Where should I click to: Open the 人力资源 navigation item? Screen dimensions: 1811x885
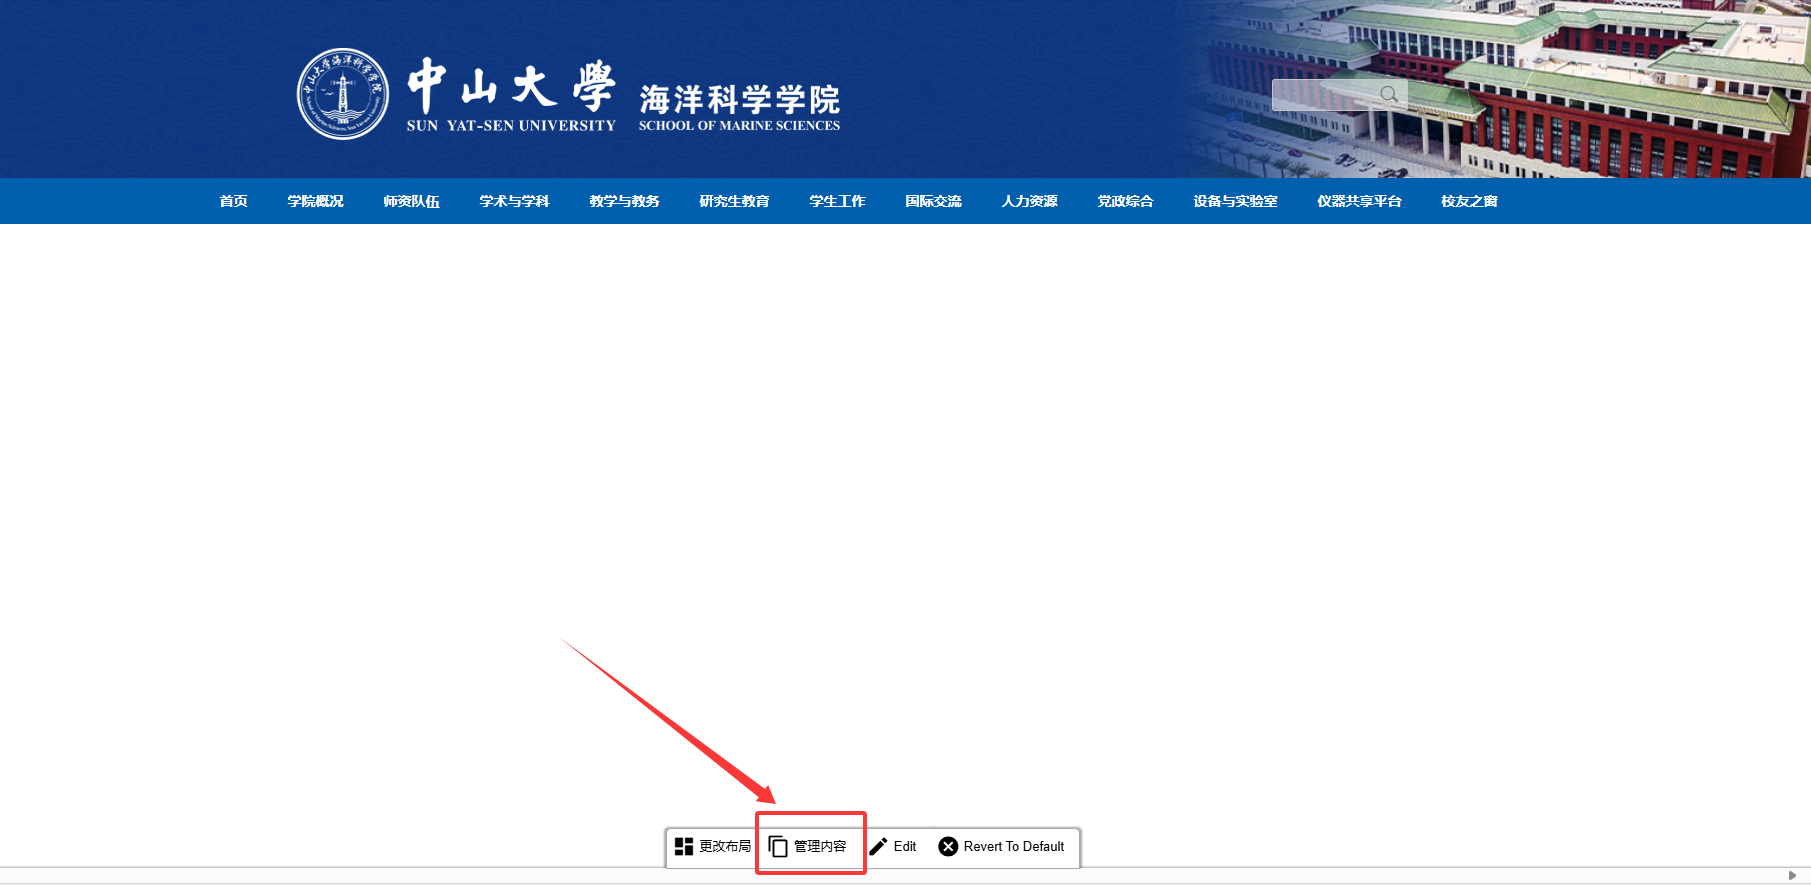(1029, 201)
